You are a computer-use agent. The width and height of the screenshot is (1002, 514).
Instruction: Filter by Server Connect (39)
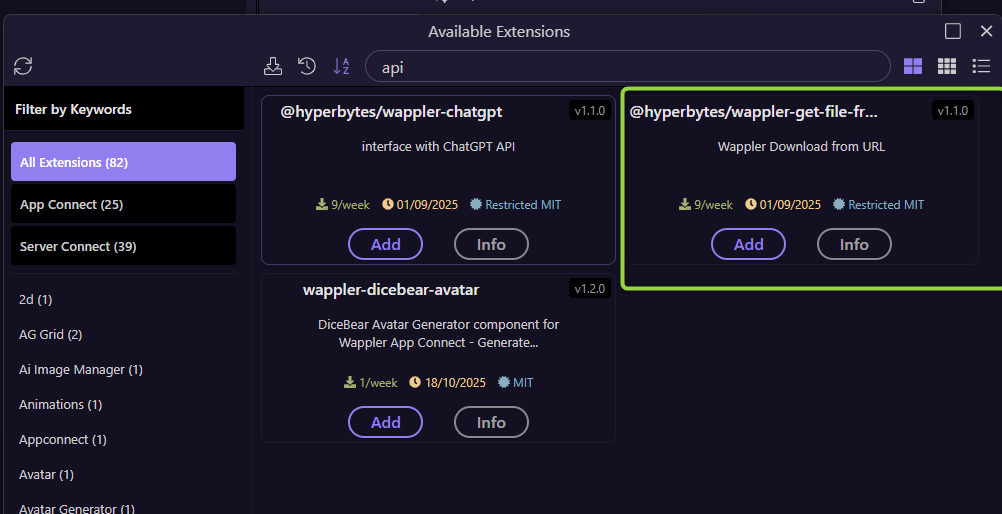123,246
